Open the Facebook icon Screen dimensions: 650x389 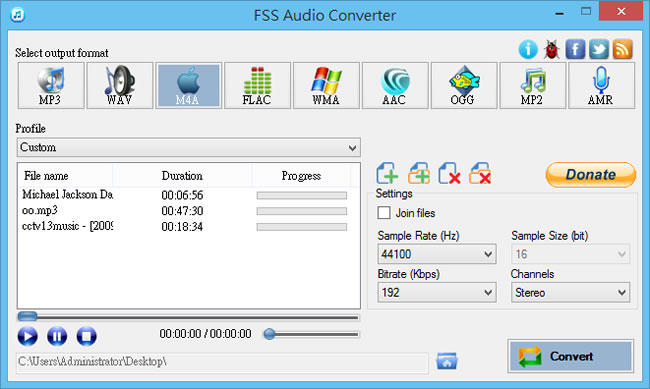pos(575,50)
